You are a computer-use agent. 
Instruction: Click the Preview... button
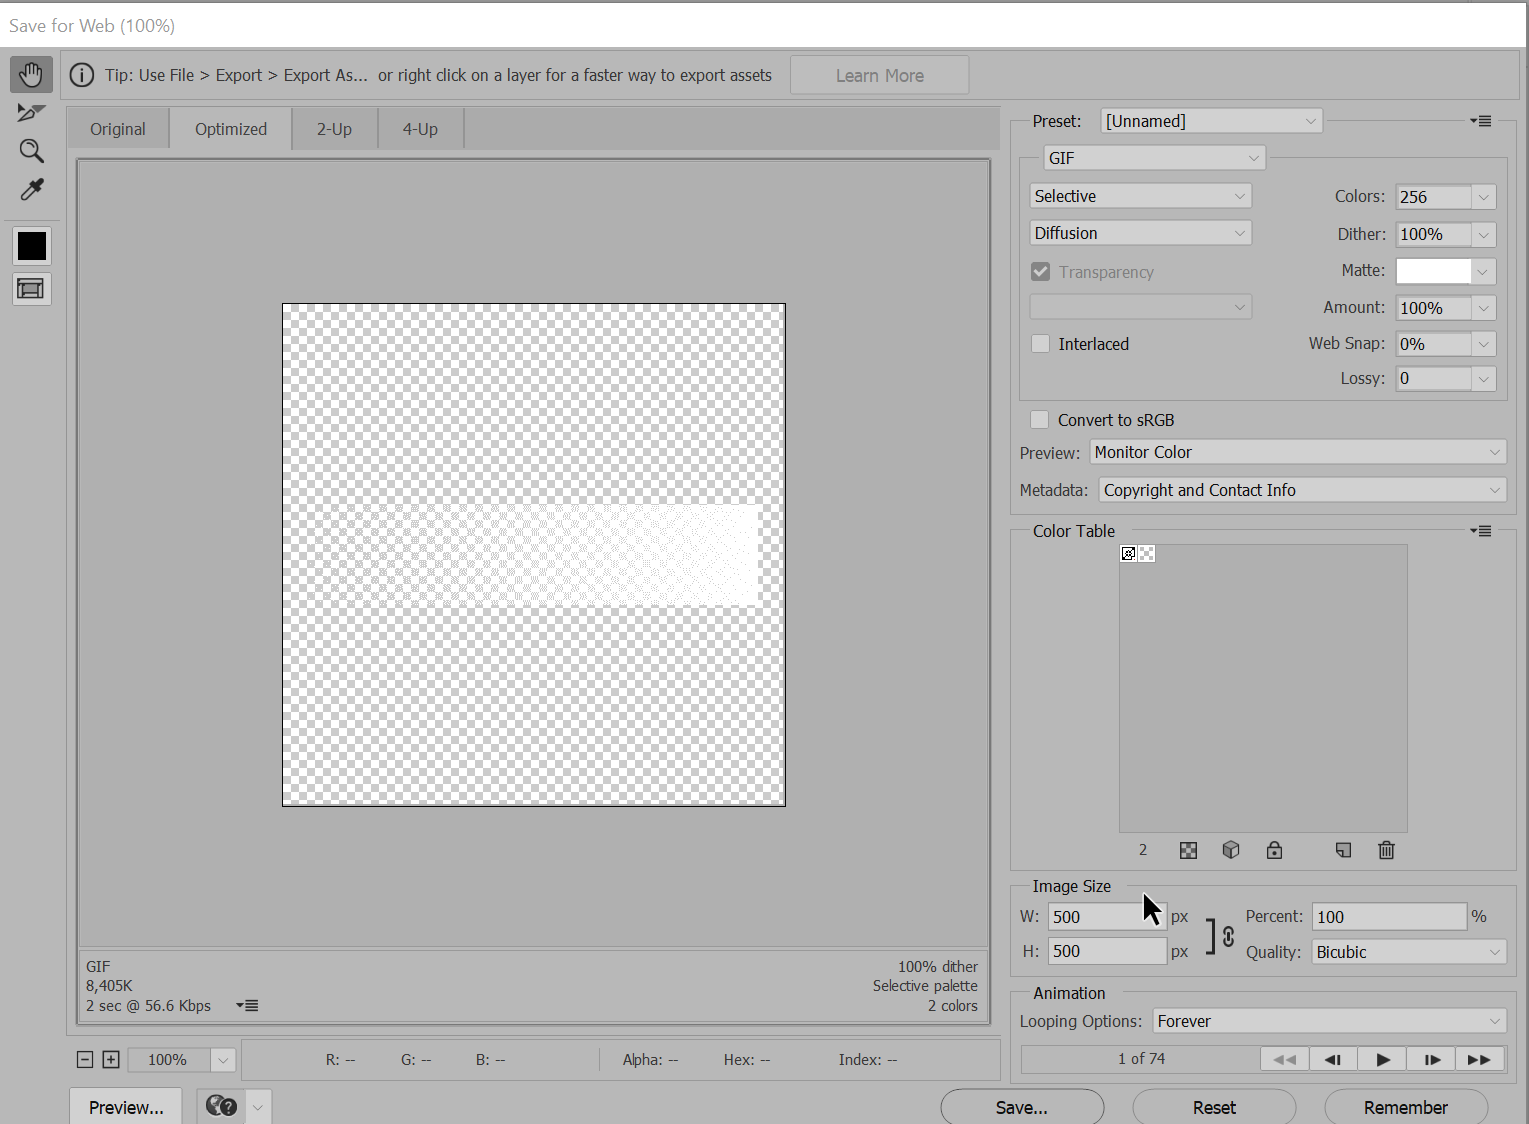tap(126, 1107)
